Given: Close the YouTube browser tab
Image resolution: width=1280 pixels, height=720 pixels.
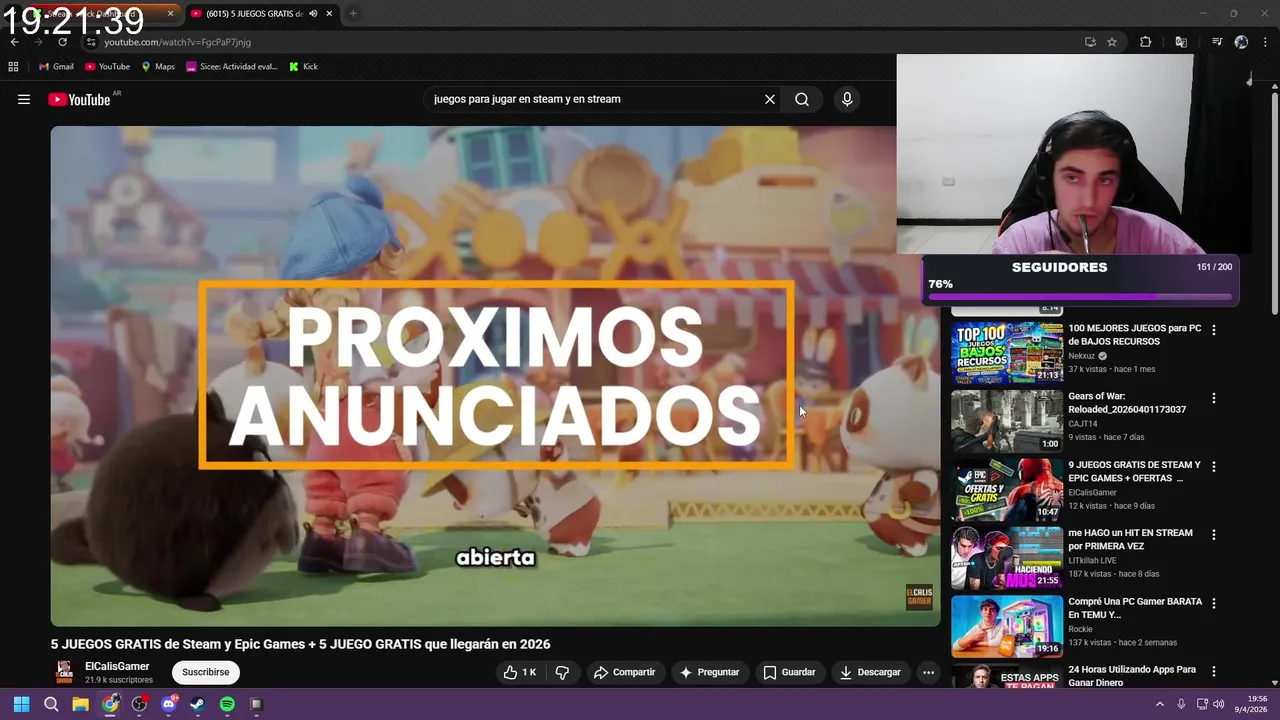Looking at the screenshot, I should (x=329, y=14).
